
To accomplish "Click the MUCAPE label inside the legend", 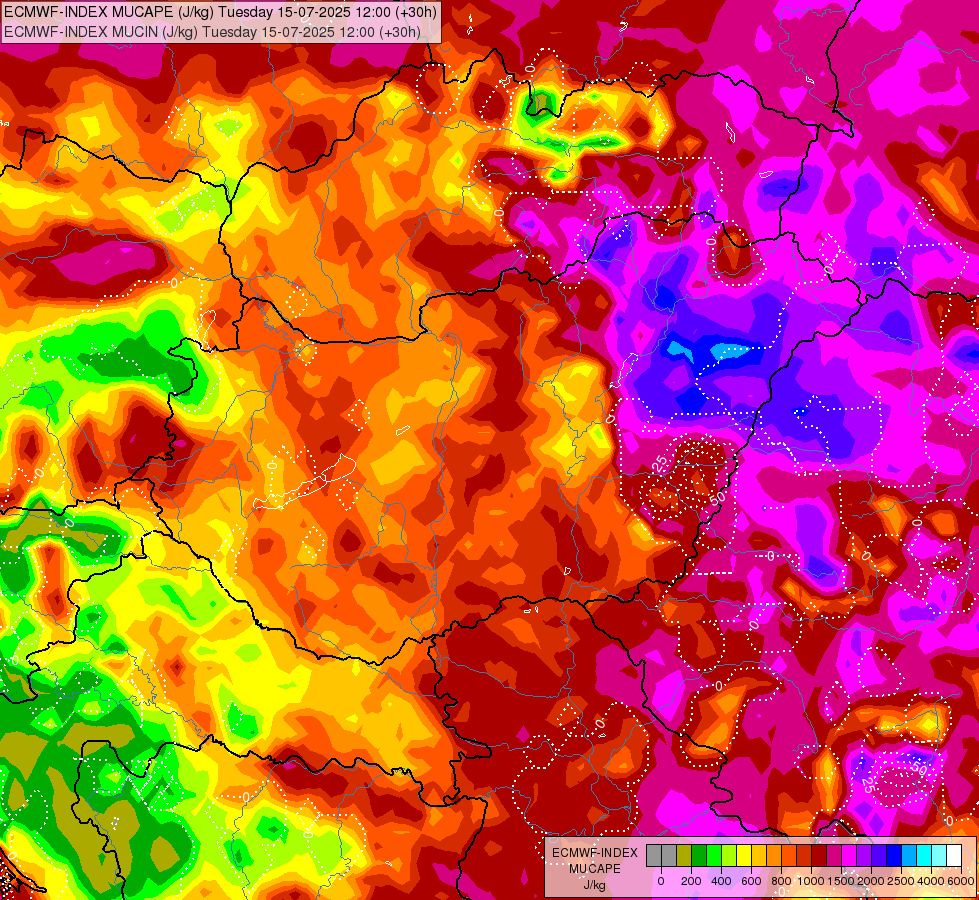I will click(595, 869).
